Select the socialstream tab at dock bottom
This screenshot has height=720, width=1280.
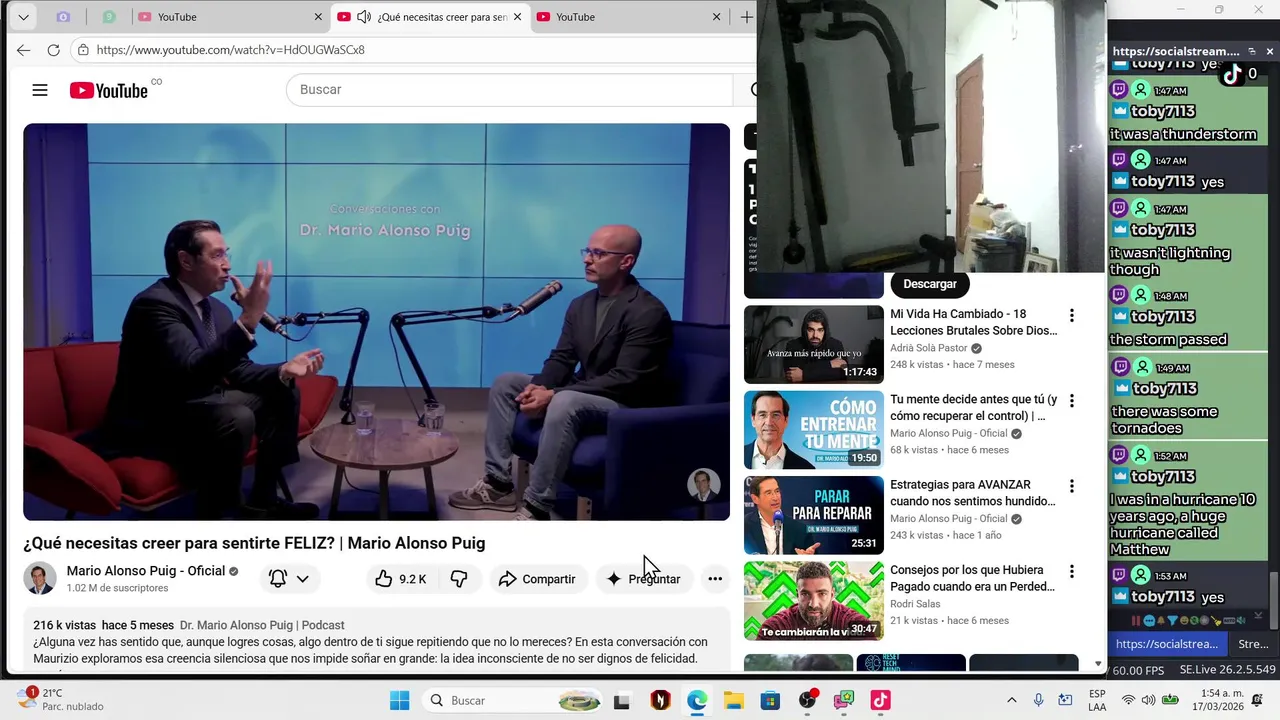(1167, 644)
